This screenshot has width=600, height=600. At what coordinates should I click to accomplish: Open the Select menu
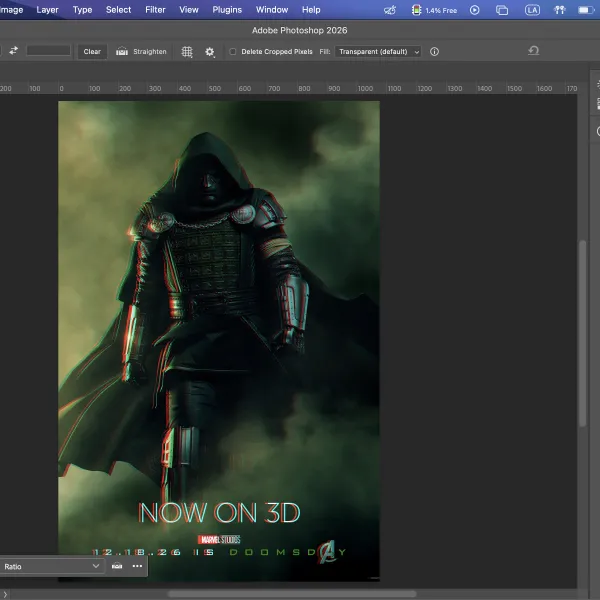point(119,10)
